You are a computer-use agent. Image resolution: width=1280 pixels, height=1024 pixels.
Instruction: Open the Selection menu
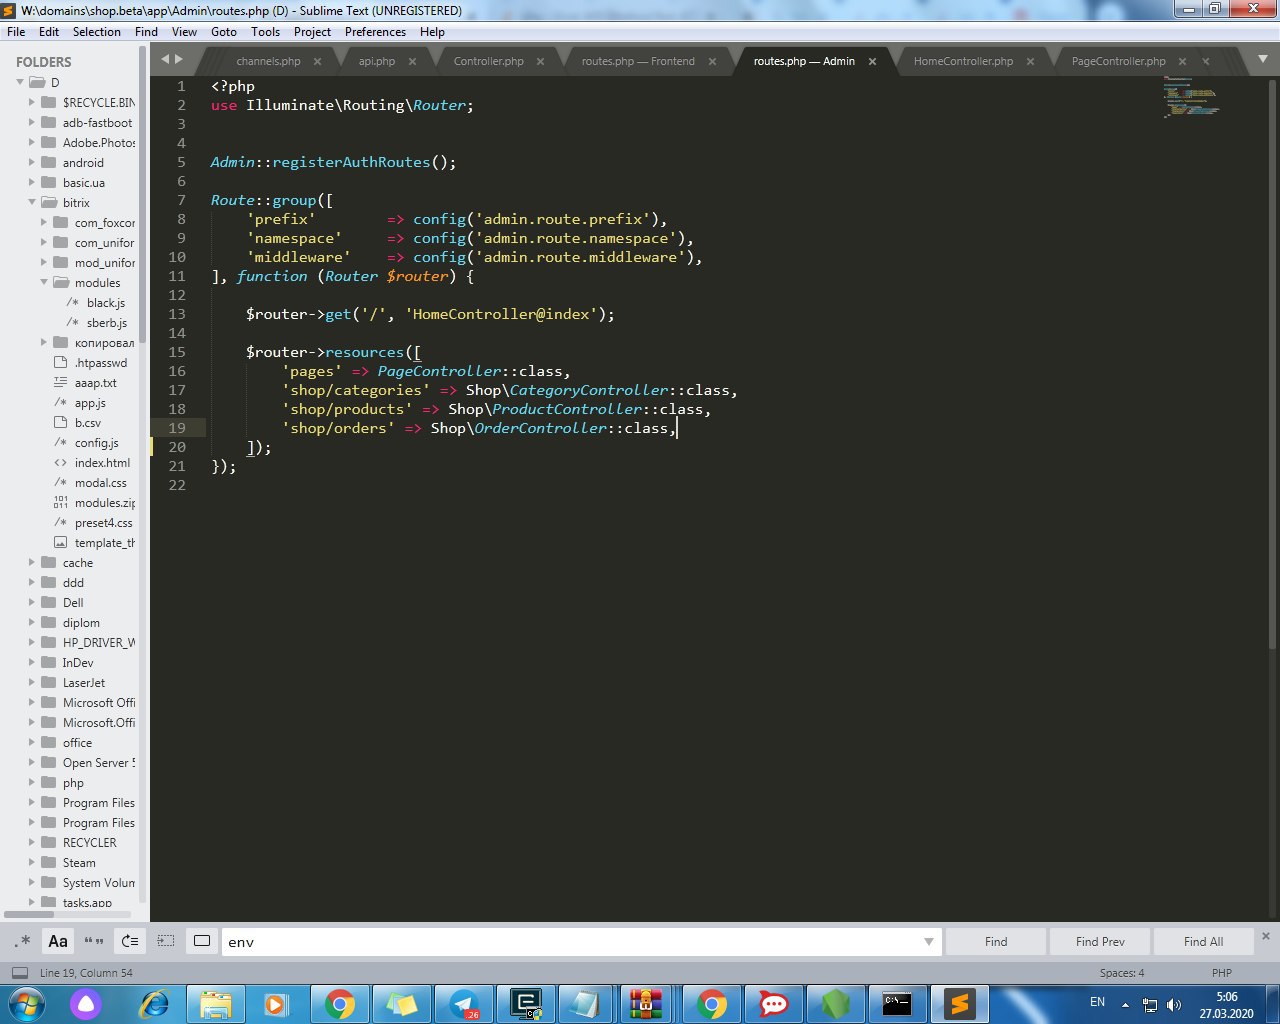pos(97,32)
